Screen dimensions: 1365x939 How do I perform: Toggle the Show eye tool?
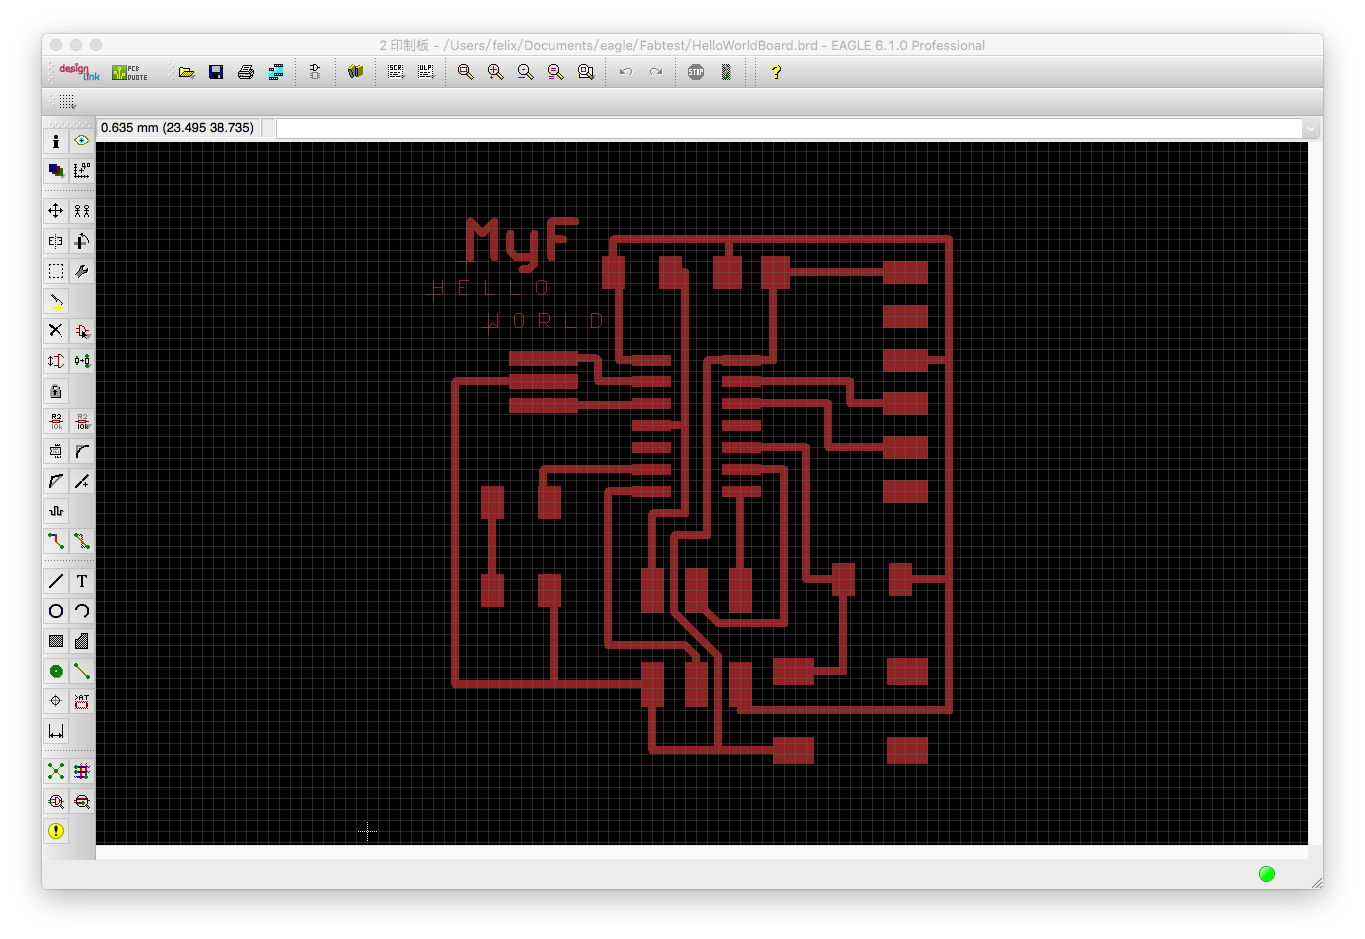[82, 141]
